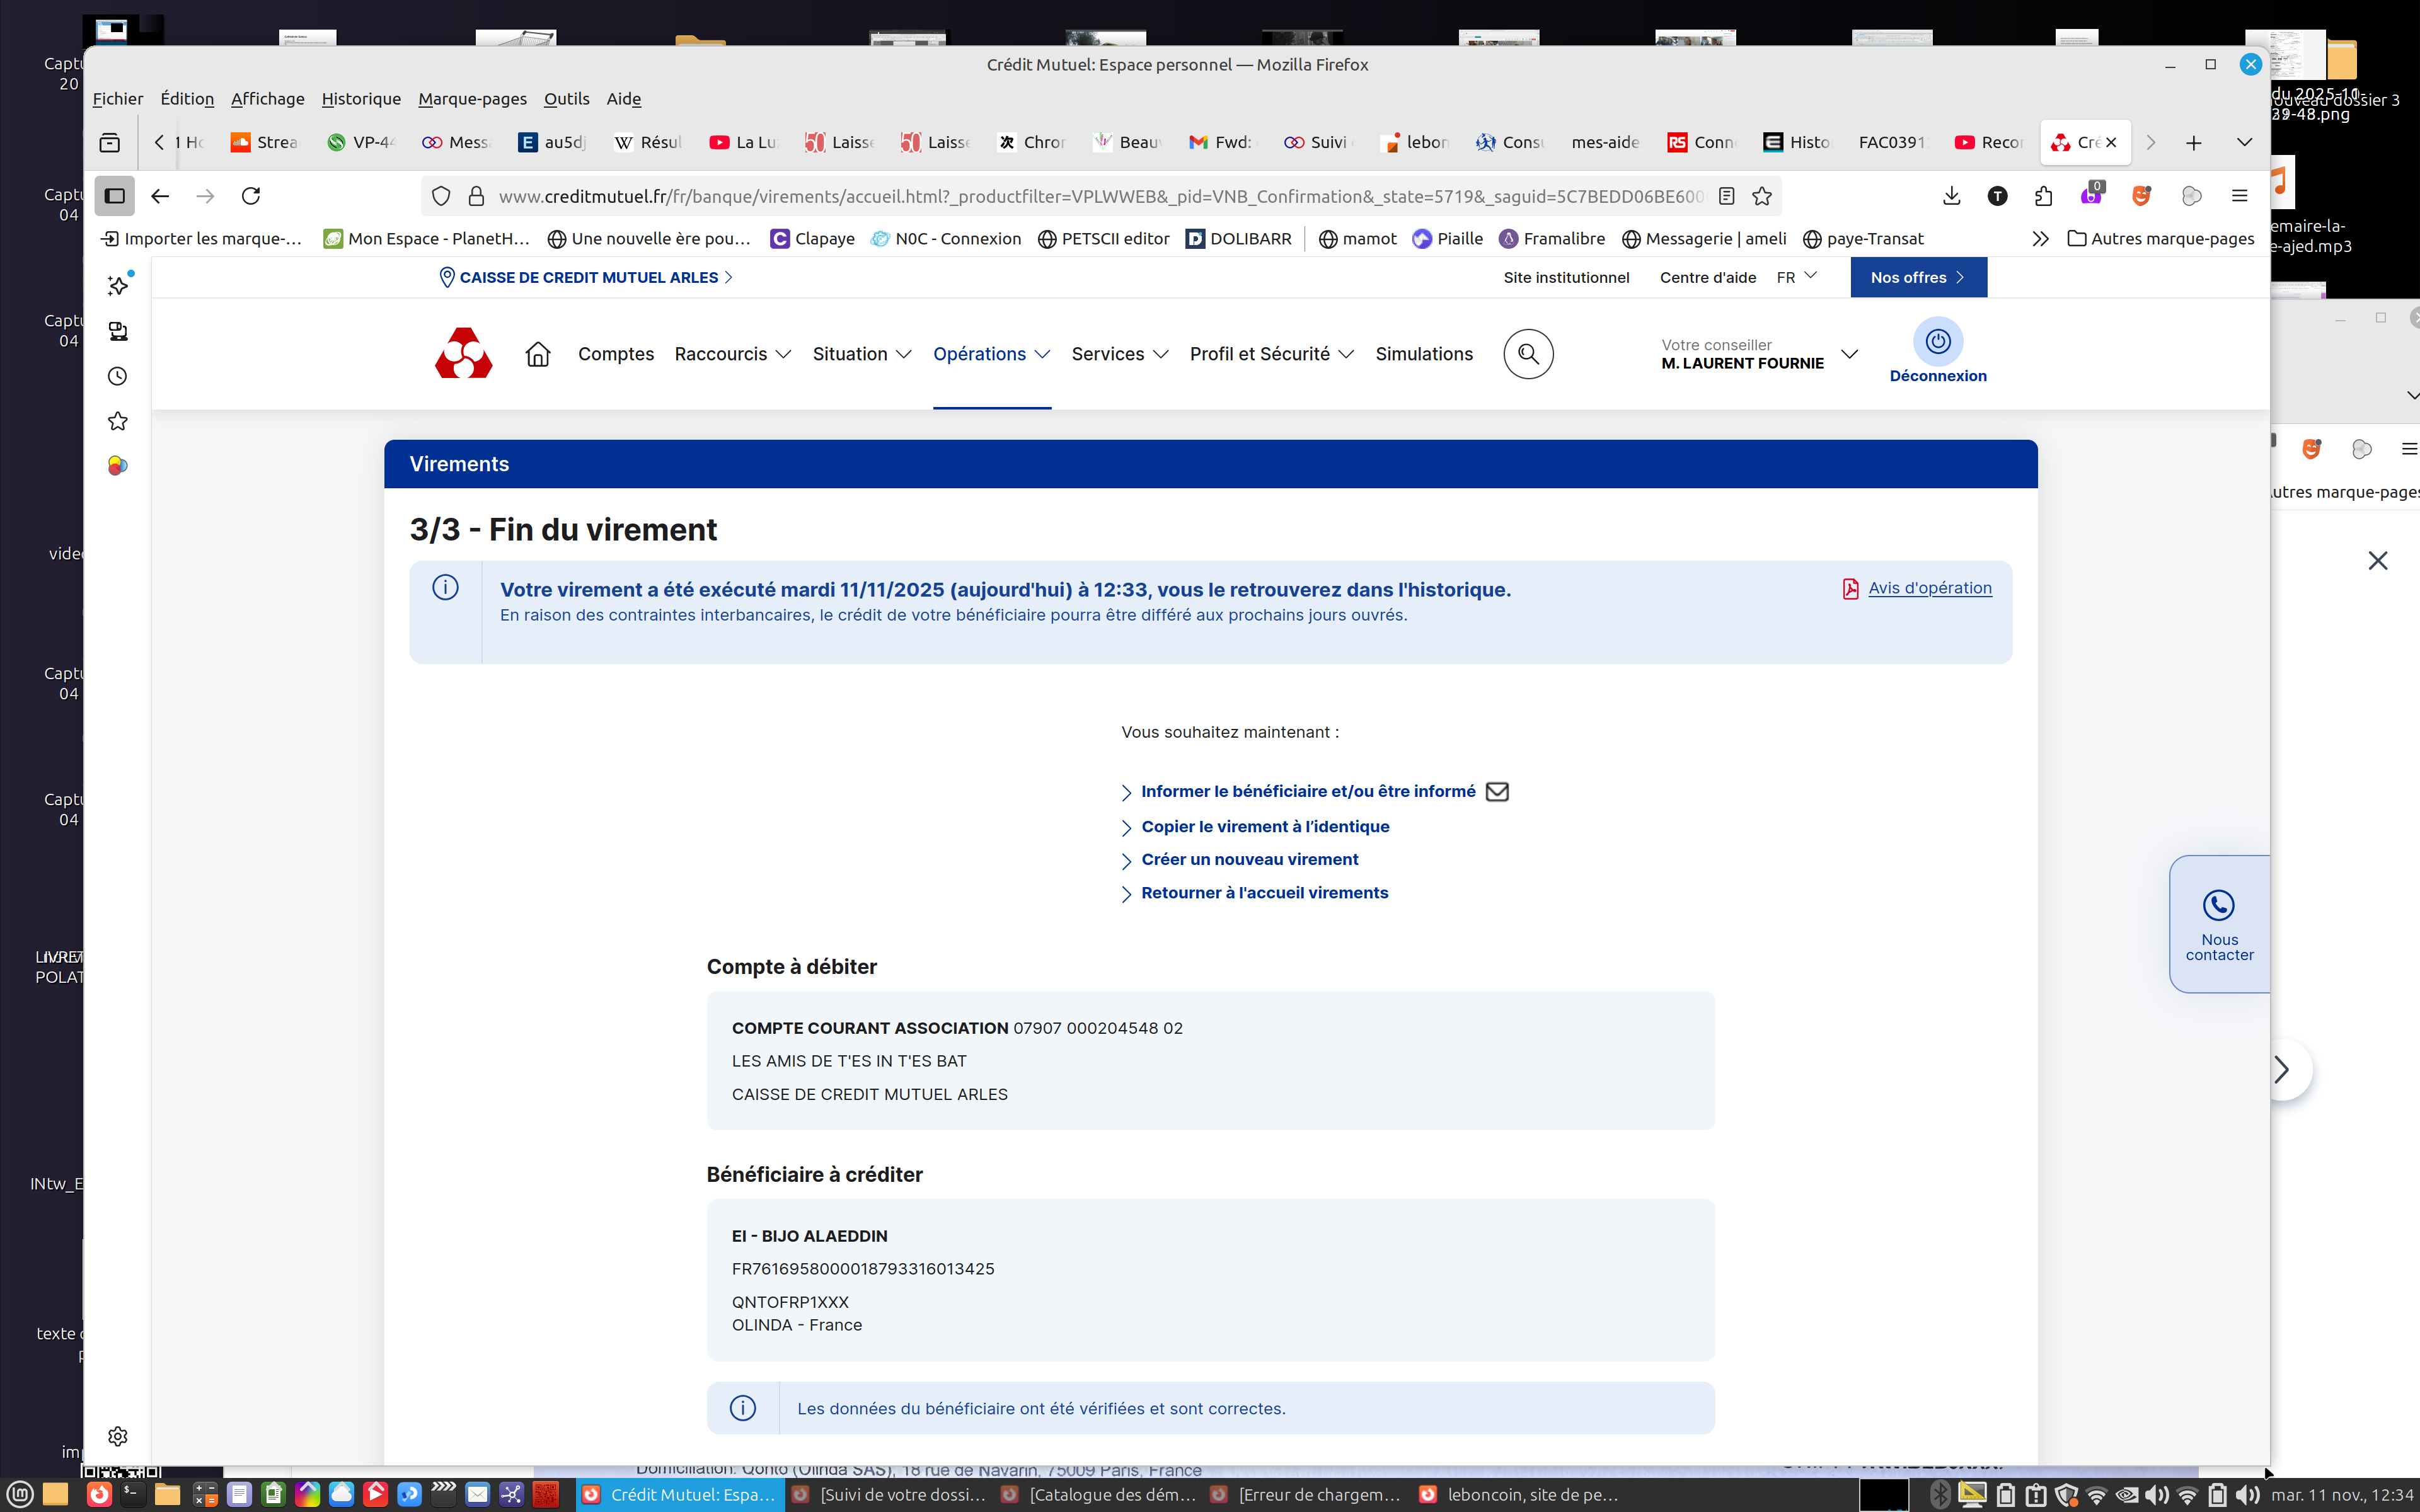Reload the current page
Viewport: 2420px width, 1512px height.
point(251,196)
